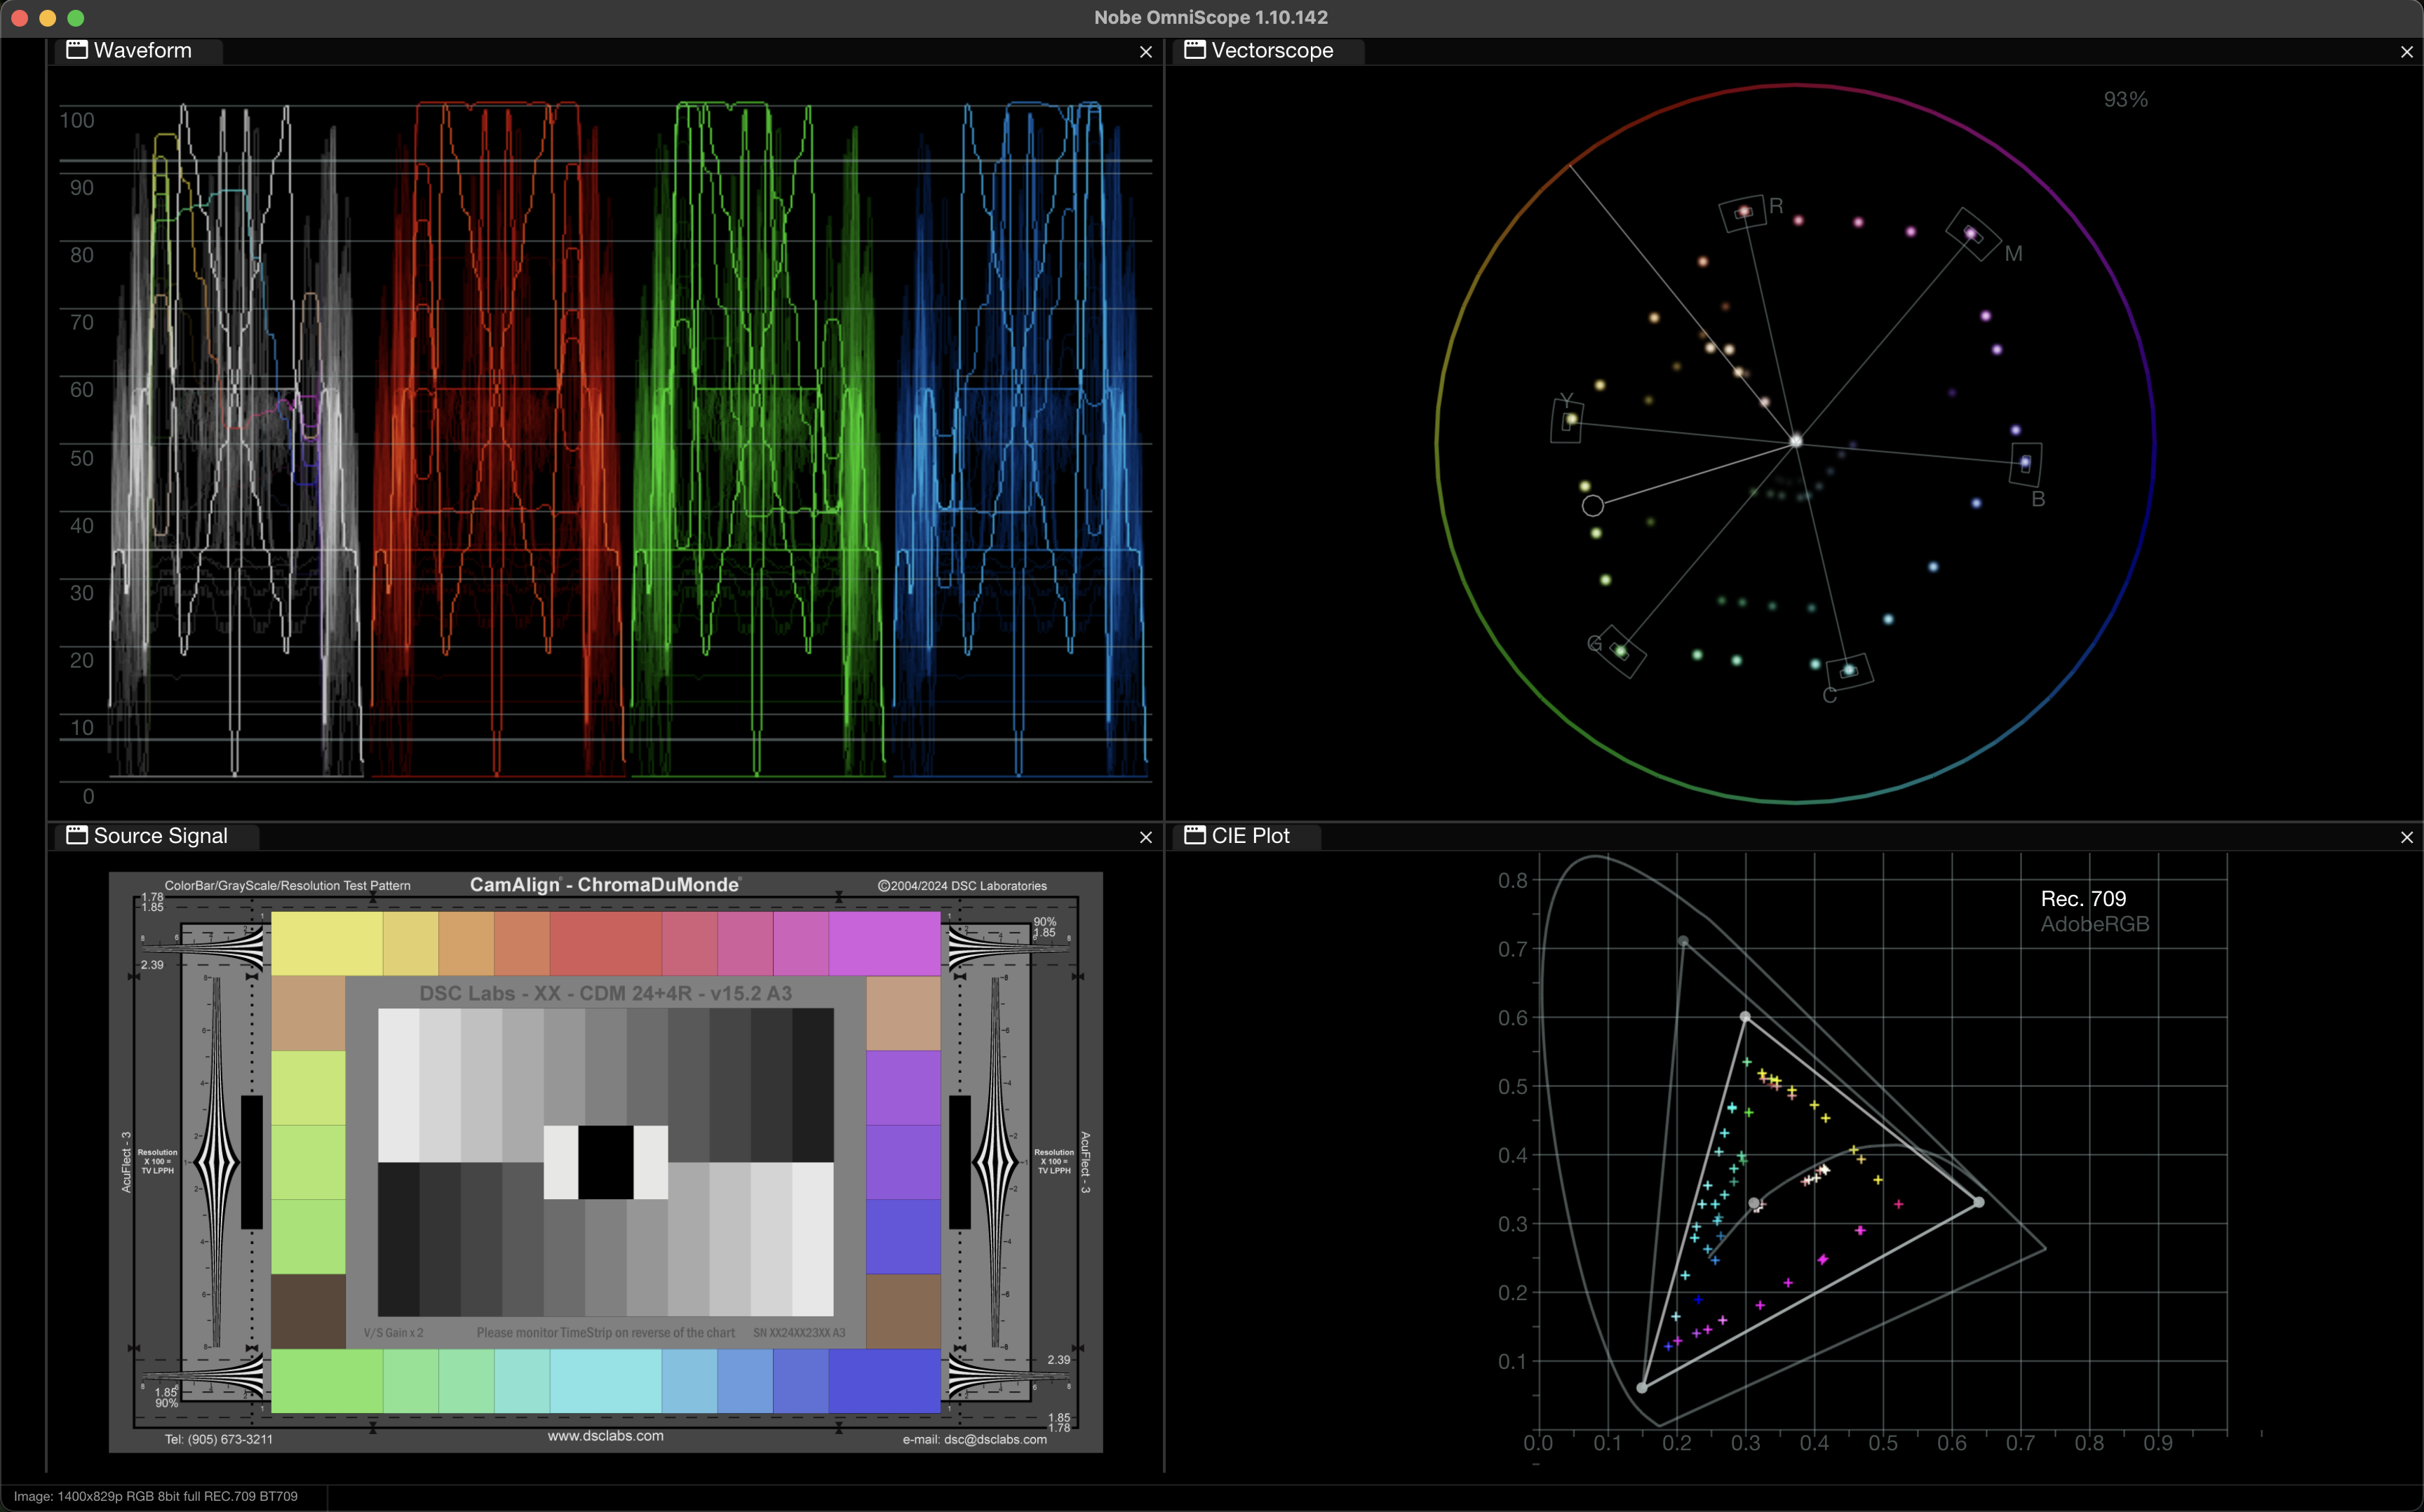Click the M magenta target box
Image resolution: width=2424 pixels, height=1512 pixels.
pos(1972,235)
